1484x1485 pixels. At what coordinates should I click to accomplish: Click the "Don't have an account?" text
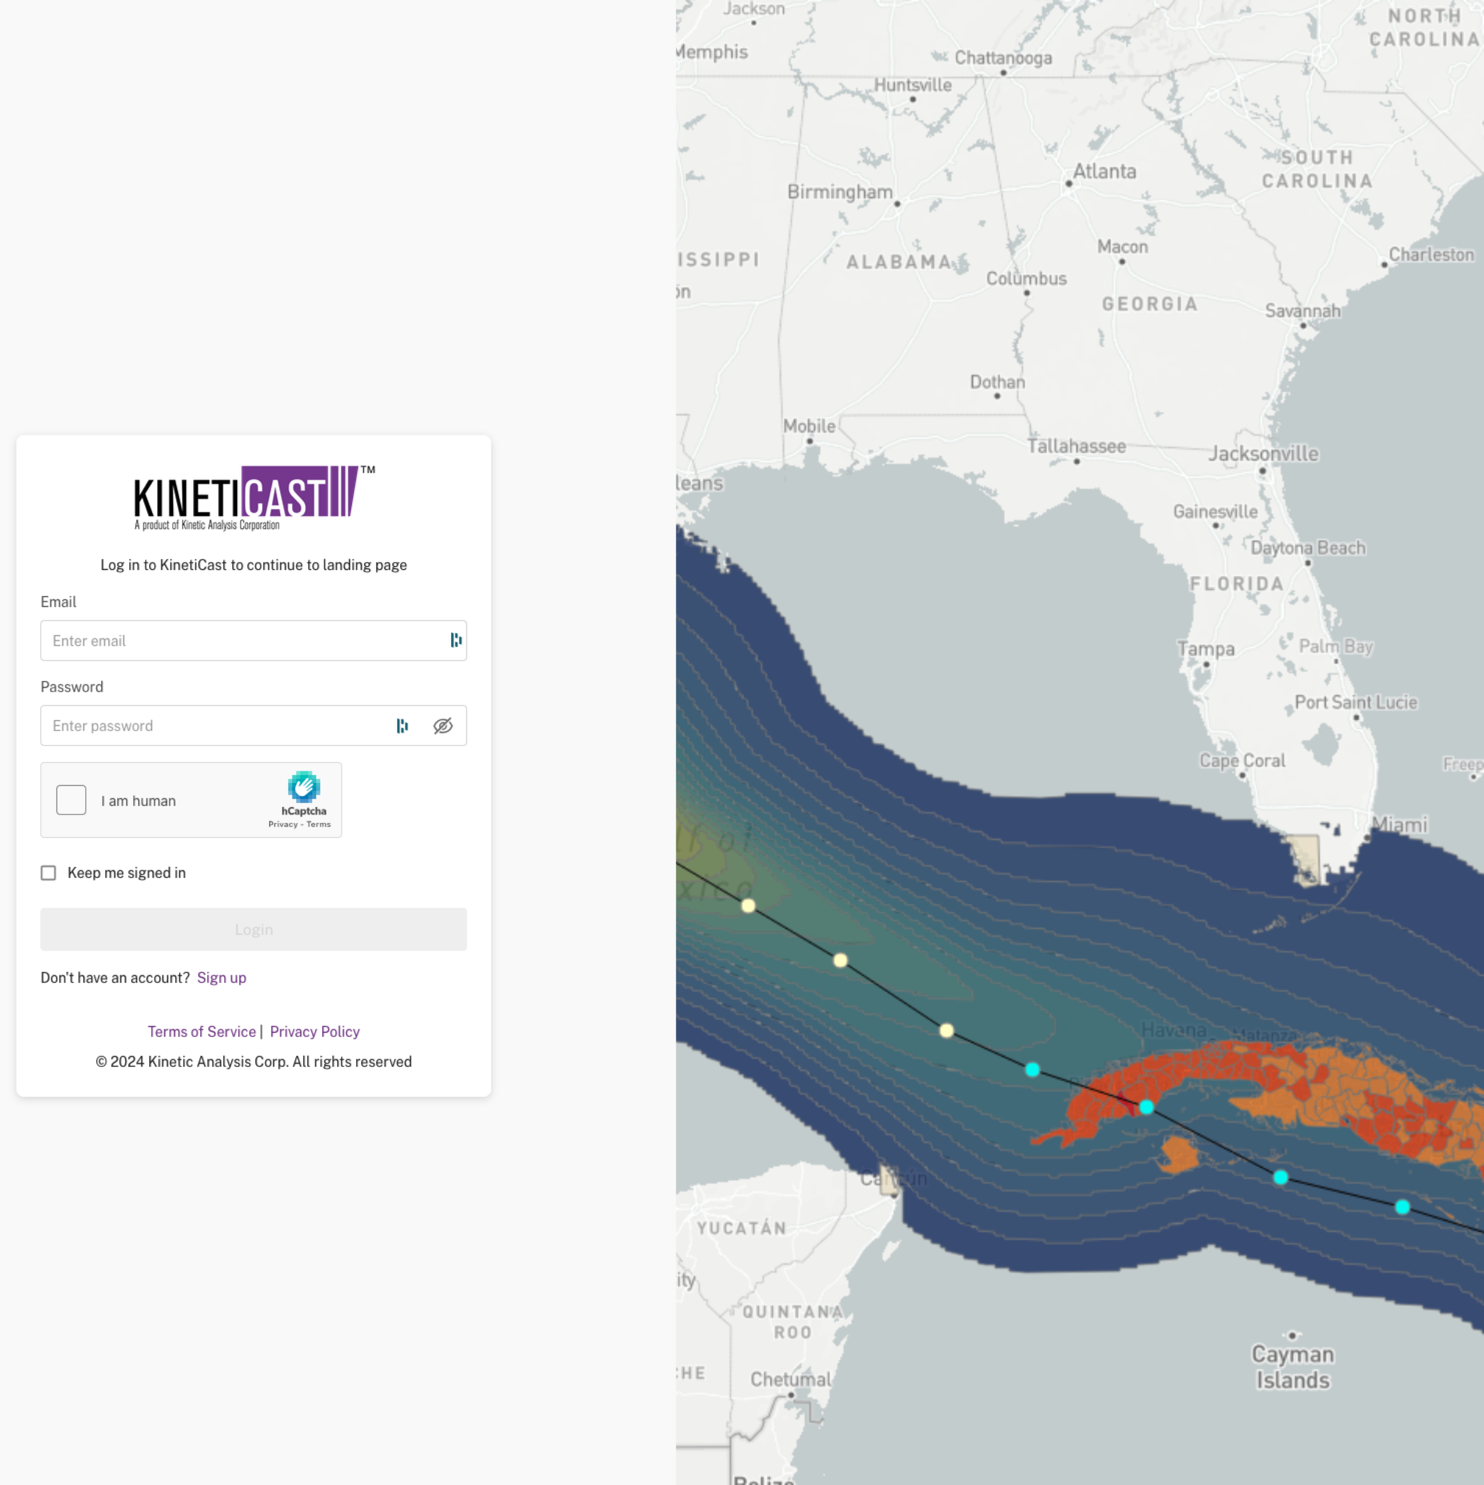tap(115, 978)
